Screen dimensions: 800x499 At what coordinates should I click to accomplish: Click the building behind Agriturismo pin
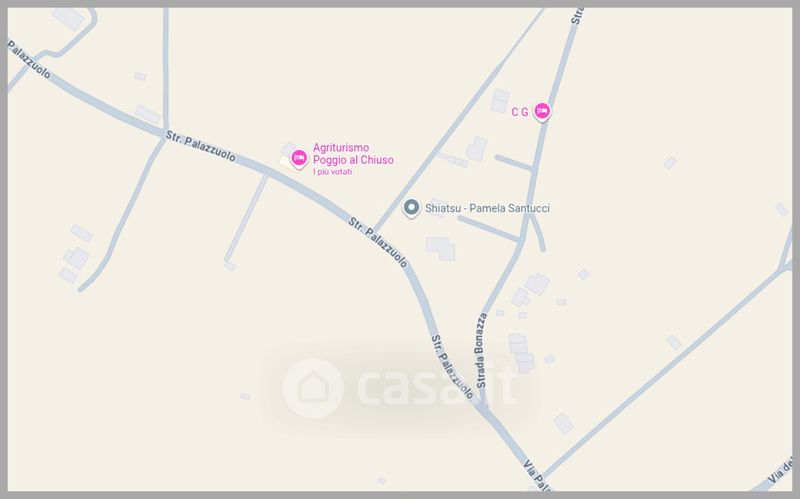[x=287, y=156]
